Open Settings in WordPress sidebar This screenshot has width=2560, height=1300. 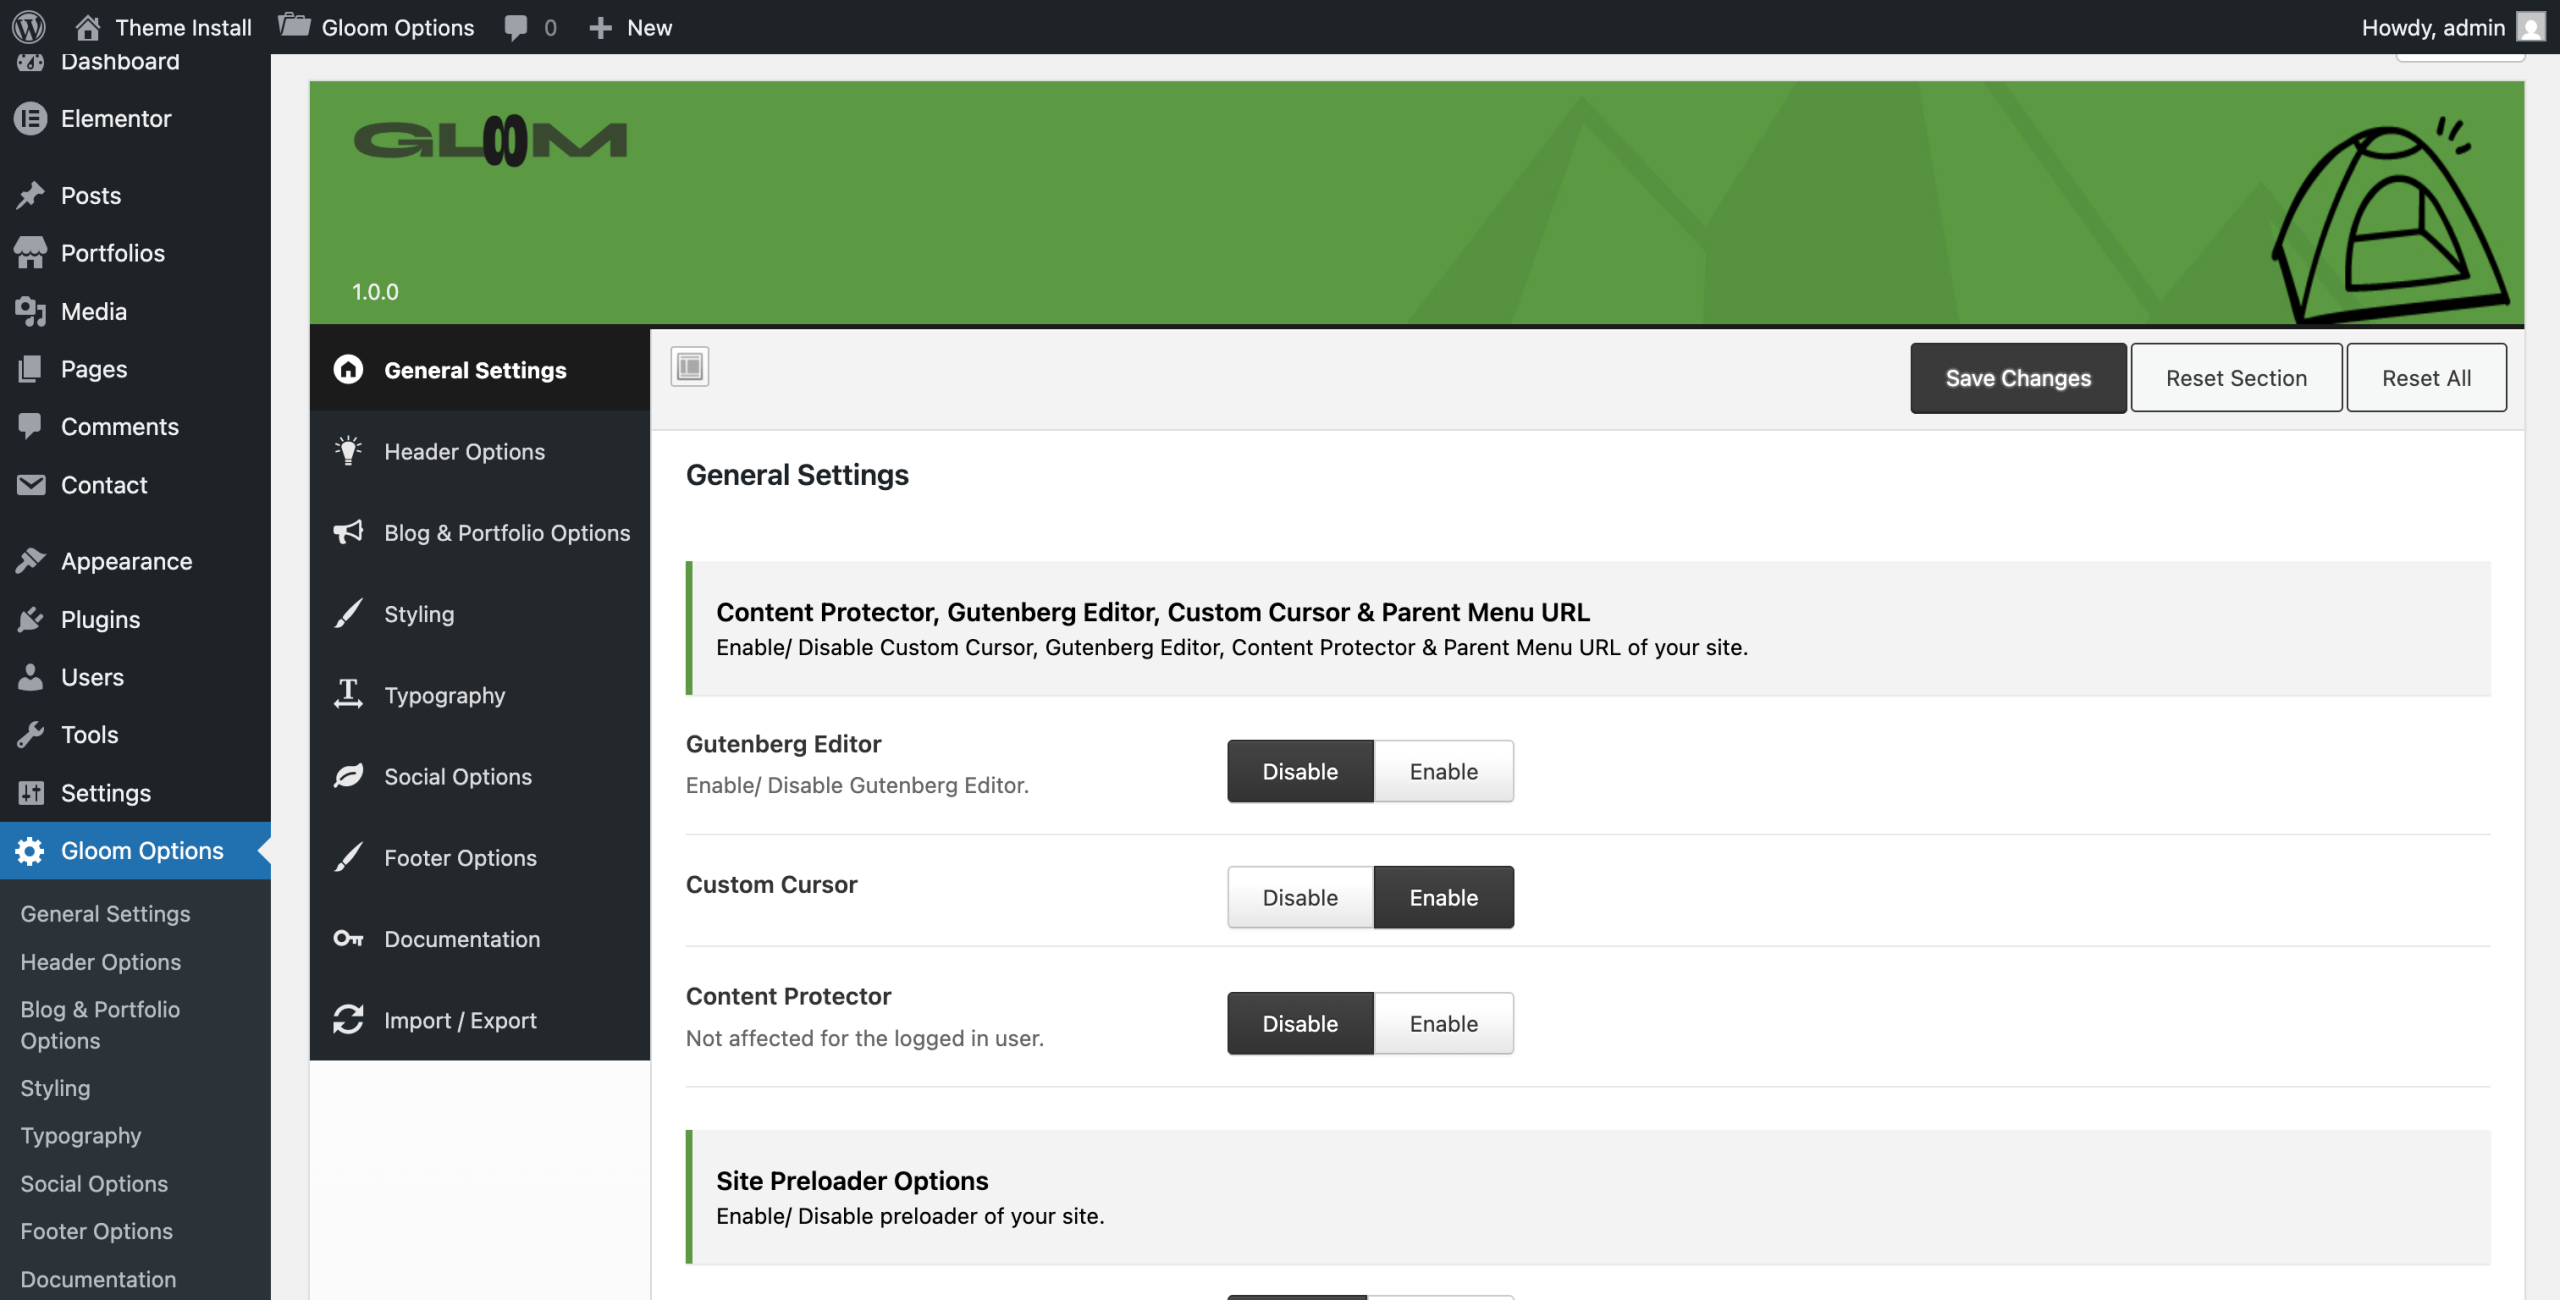point(135,793)
